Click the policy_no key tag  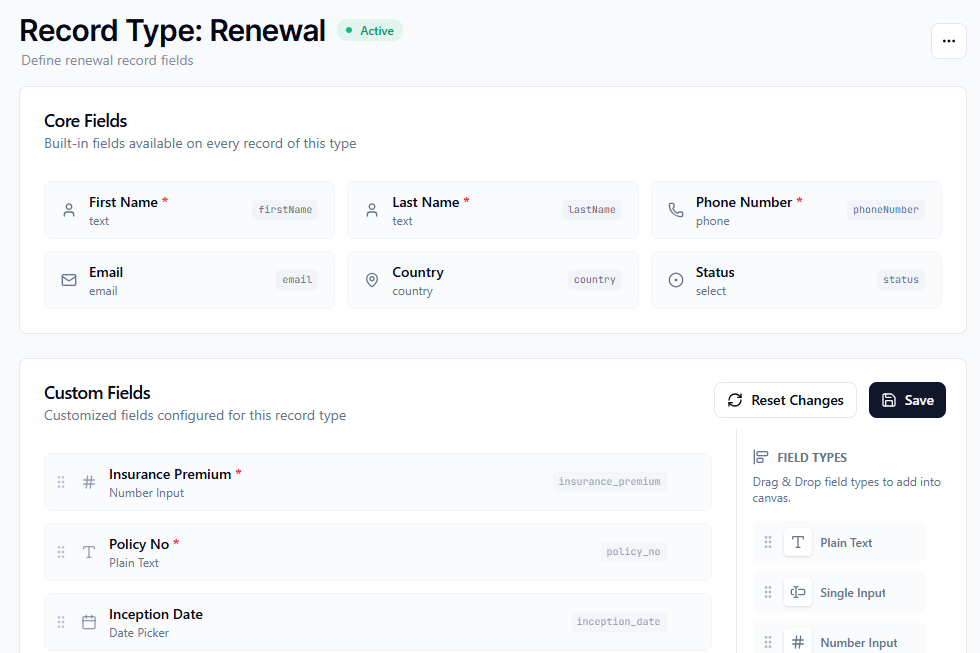coord(633,552)
